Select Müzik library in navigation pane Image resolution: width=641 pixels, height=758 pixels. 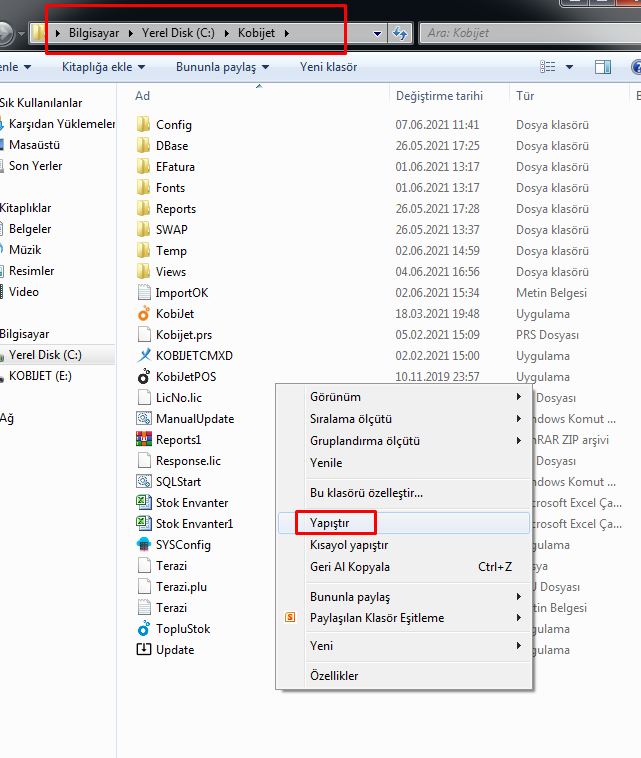(25, 250)
